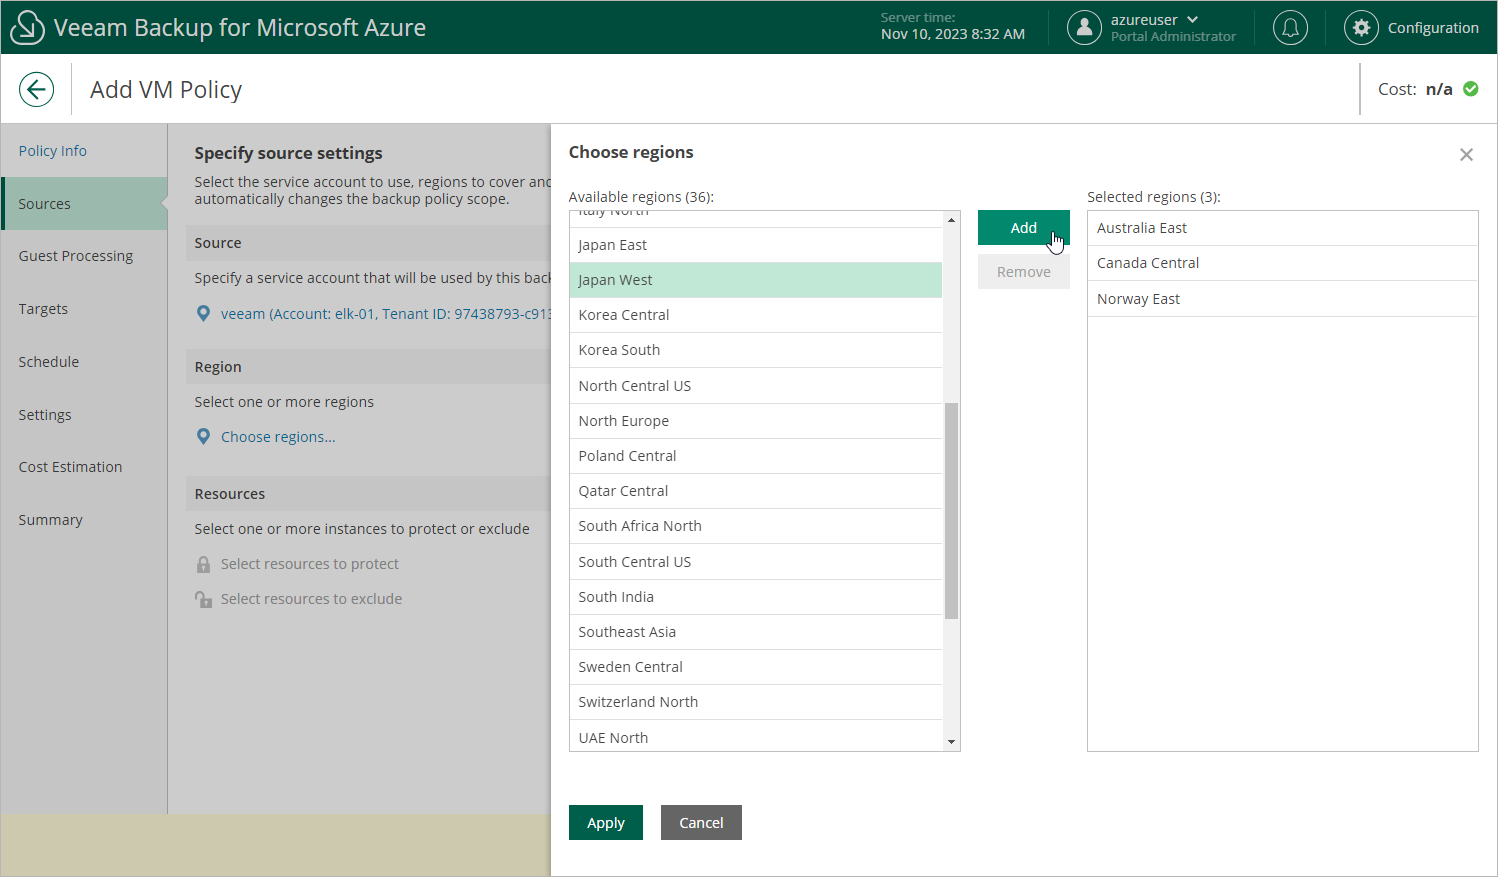Select Korea Central region
The width and height of the screenshot is (1498, 877).
756,315
